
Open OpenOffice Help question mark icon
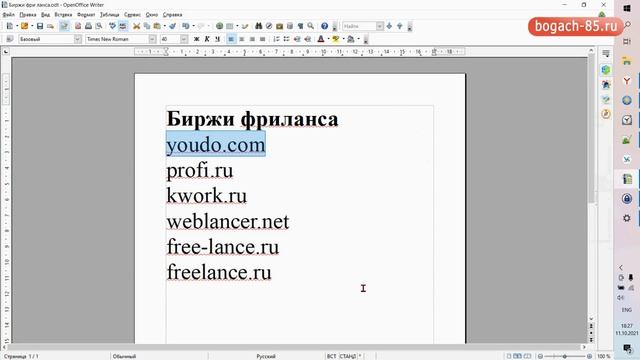pos(324,26)
